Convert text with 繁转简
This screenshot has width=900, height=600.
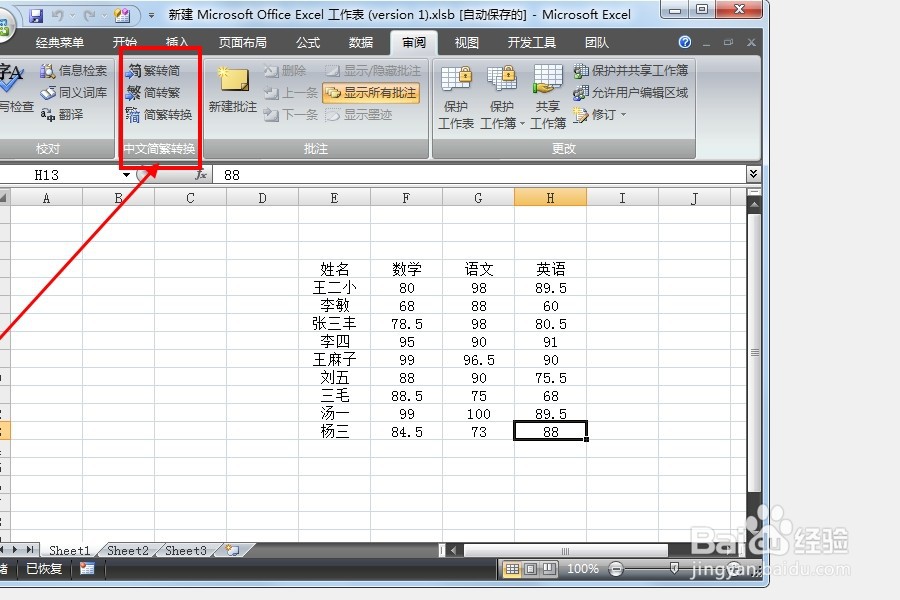click(153, 71)
